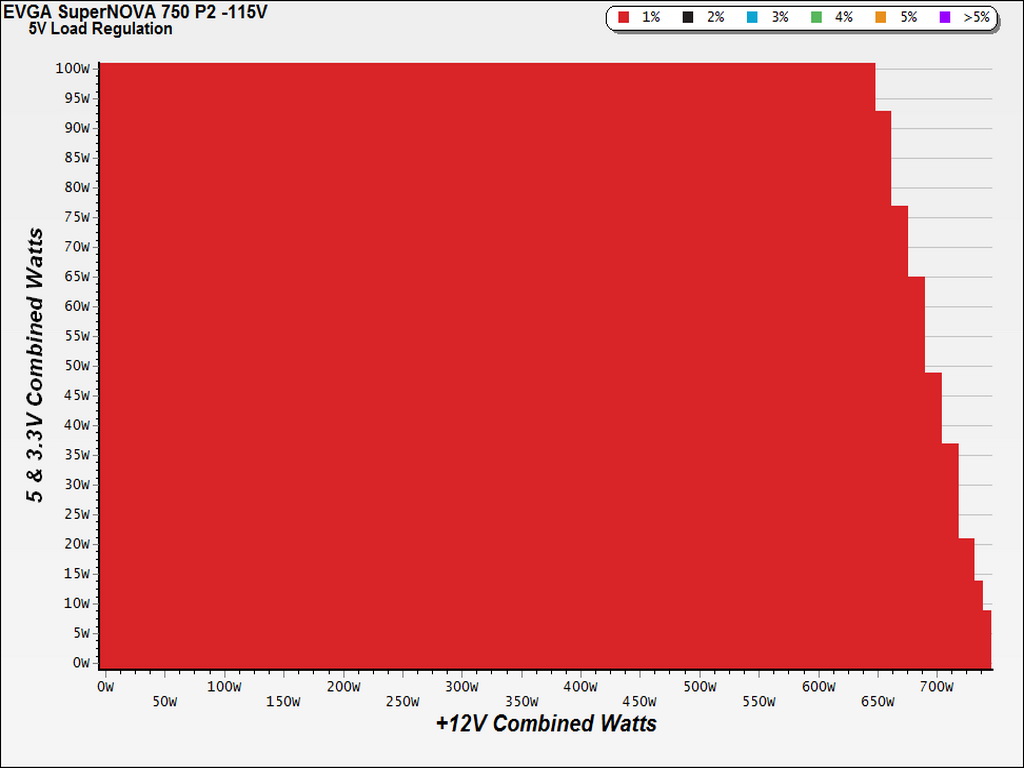Click the 25W label on the vertical axis

click(76, 514)
